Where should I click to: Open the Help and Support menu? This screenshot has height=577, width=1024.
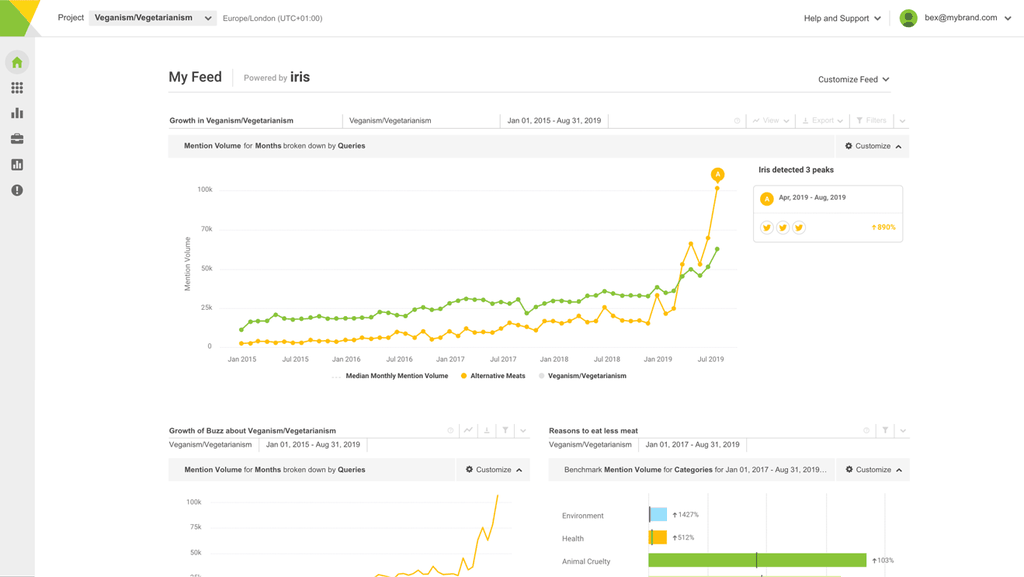click(842, 18)
